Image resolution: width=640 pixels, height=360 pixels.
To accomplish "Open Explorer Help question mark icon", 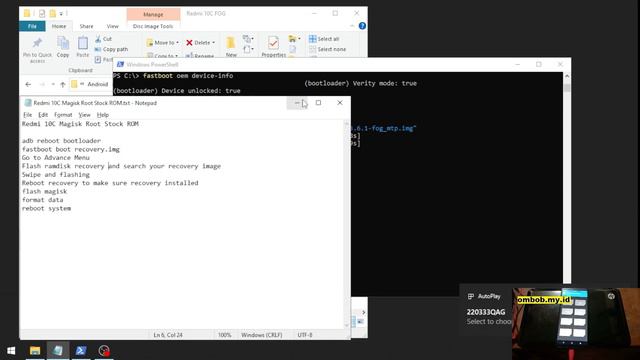I will pos(362,26).
